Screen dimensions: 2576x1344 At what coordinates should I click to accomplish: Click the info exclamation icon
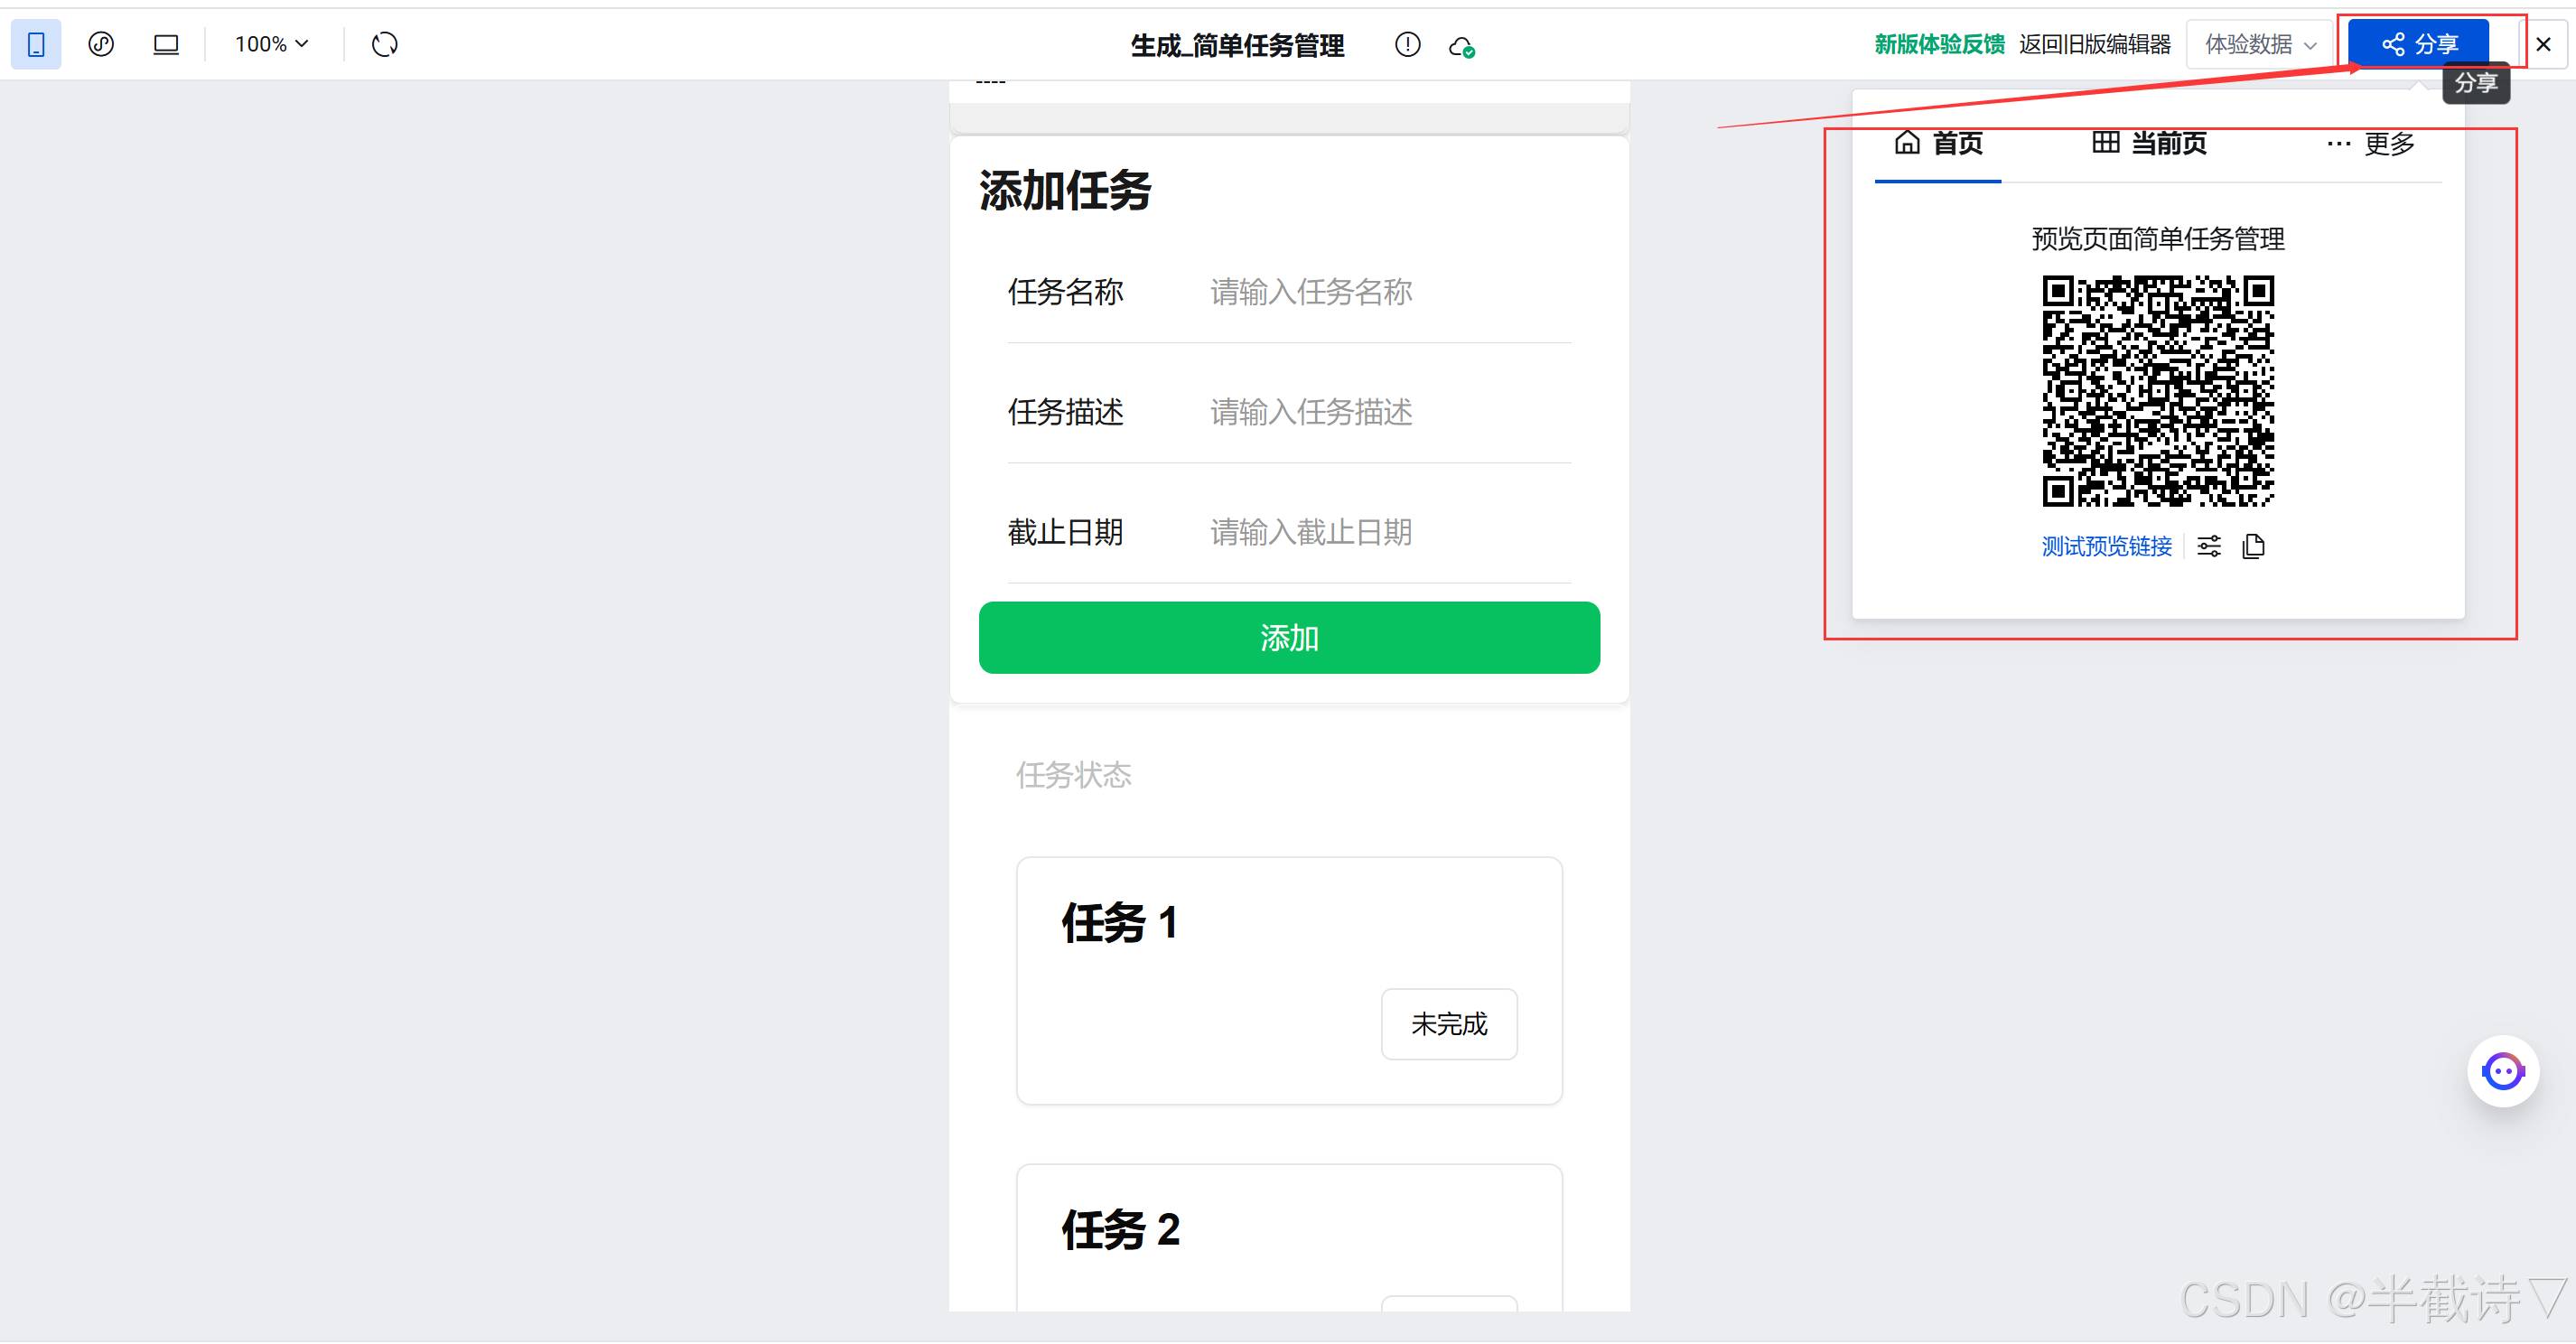(x=1407, y=44)
